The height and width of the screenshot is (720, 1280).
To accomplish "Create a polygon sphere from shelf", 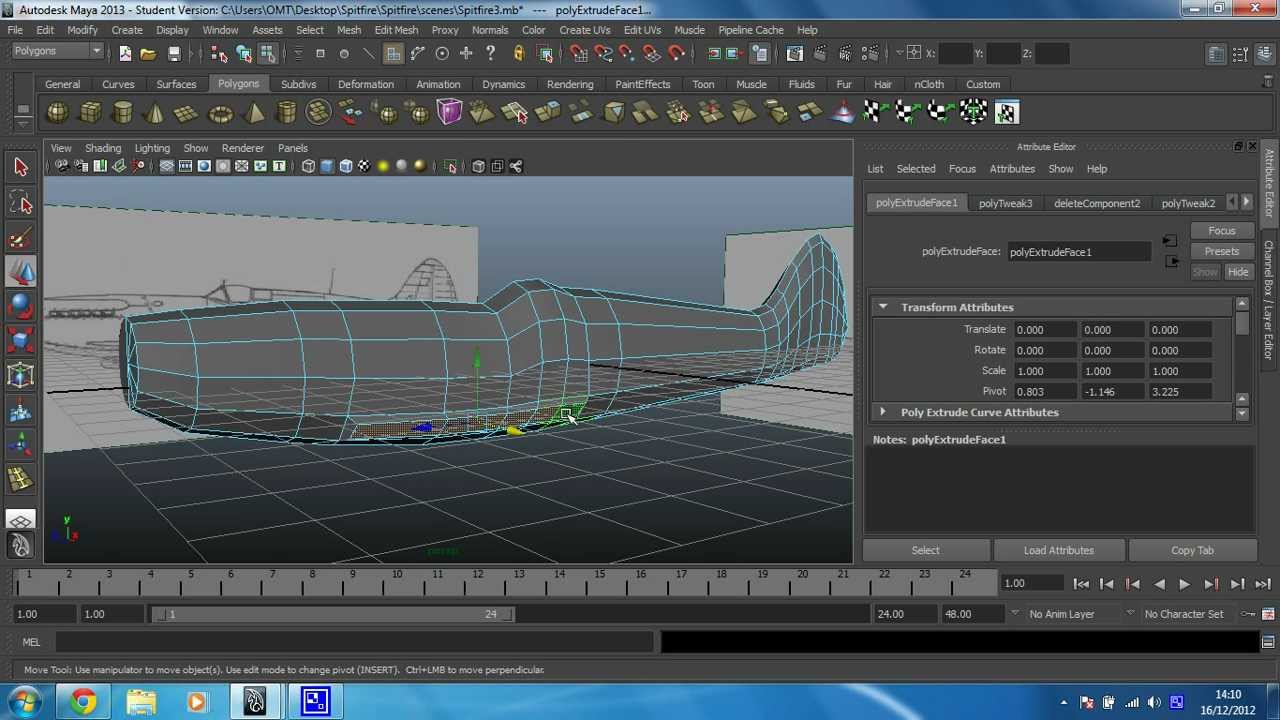I will pyautogui.click(x=58, y=113).
